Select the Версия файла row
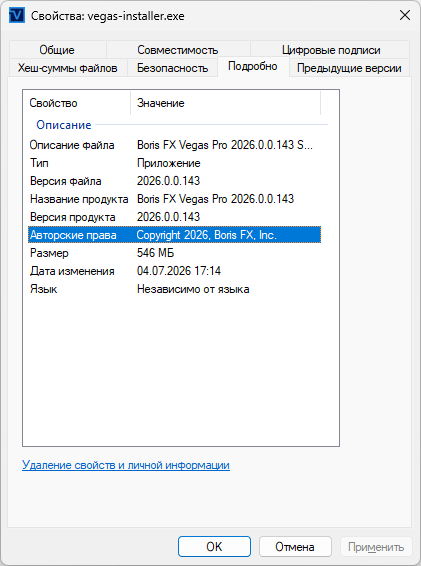Image resolution: width=421 pixels, height=566 pixels. coord(174,181)
